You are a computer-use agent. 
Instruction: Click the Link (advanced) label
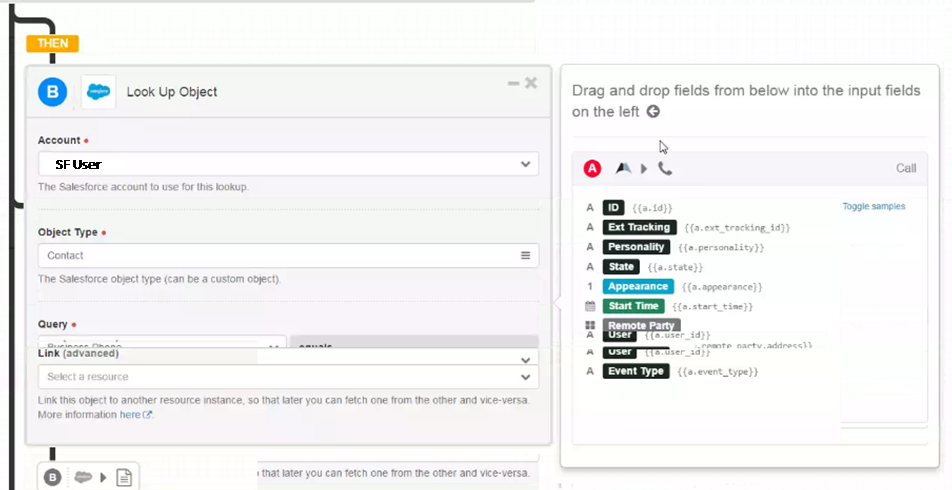(x=78, y=353)
